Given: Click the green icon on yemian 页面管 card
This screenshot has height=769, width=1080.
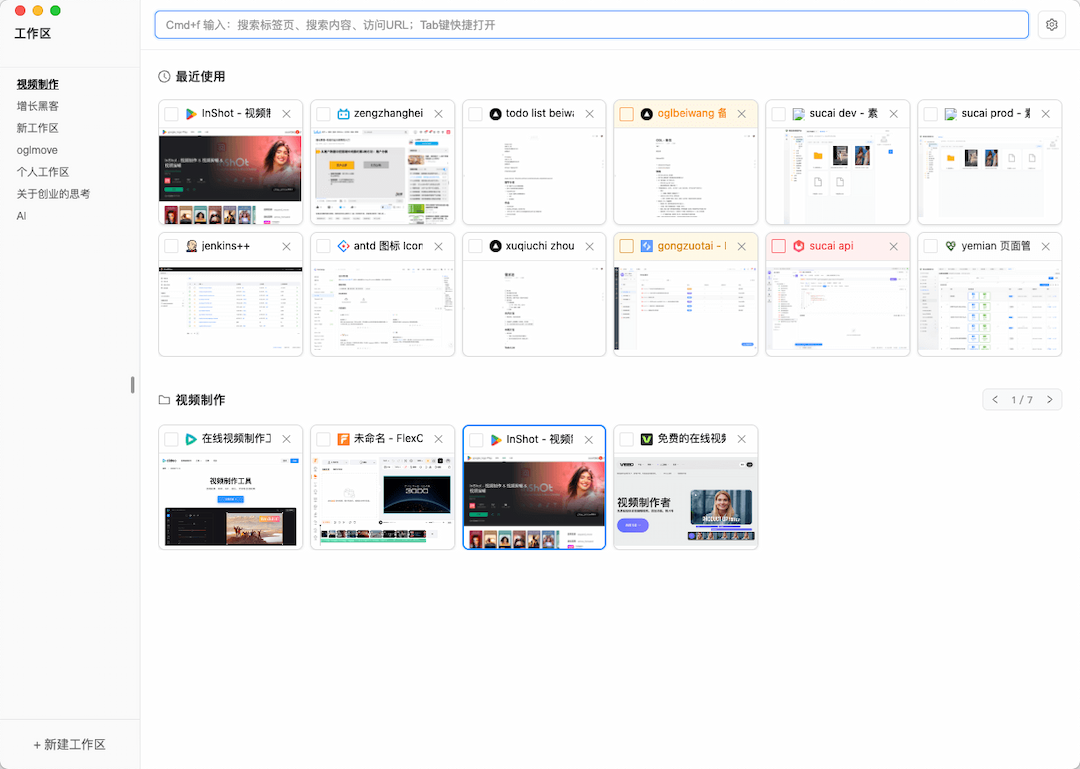Looking at the screenshot, I should (948, 245).
